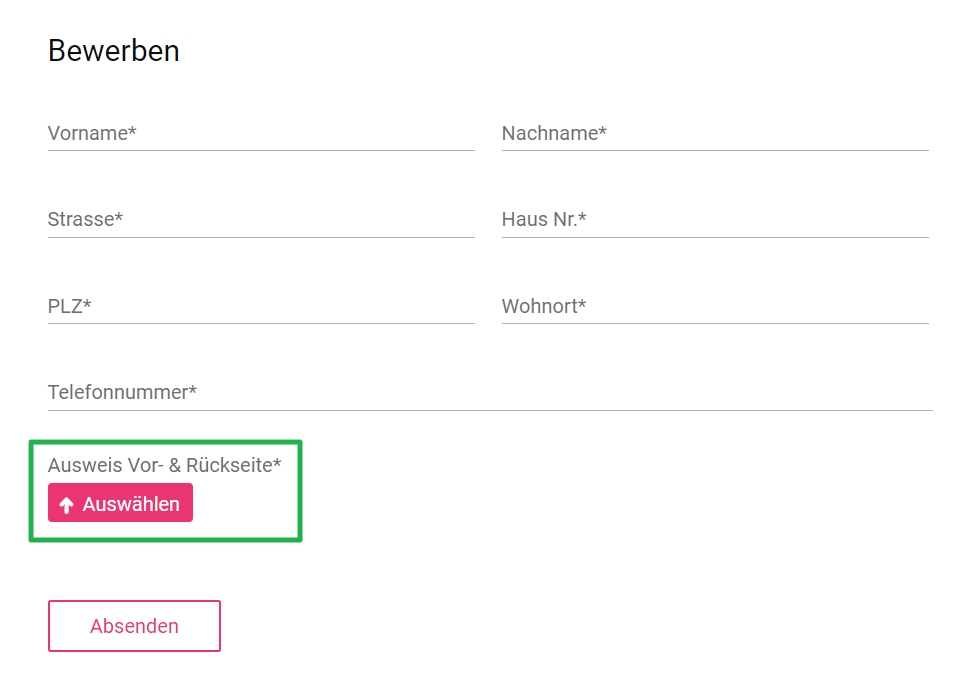975x681 pixels.
Task: Click the asterisk following PLZ
Action: coord(87,302)
